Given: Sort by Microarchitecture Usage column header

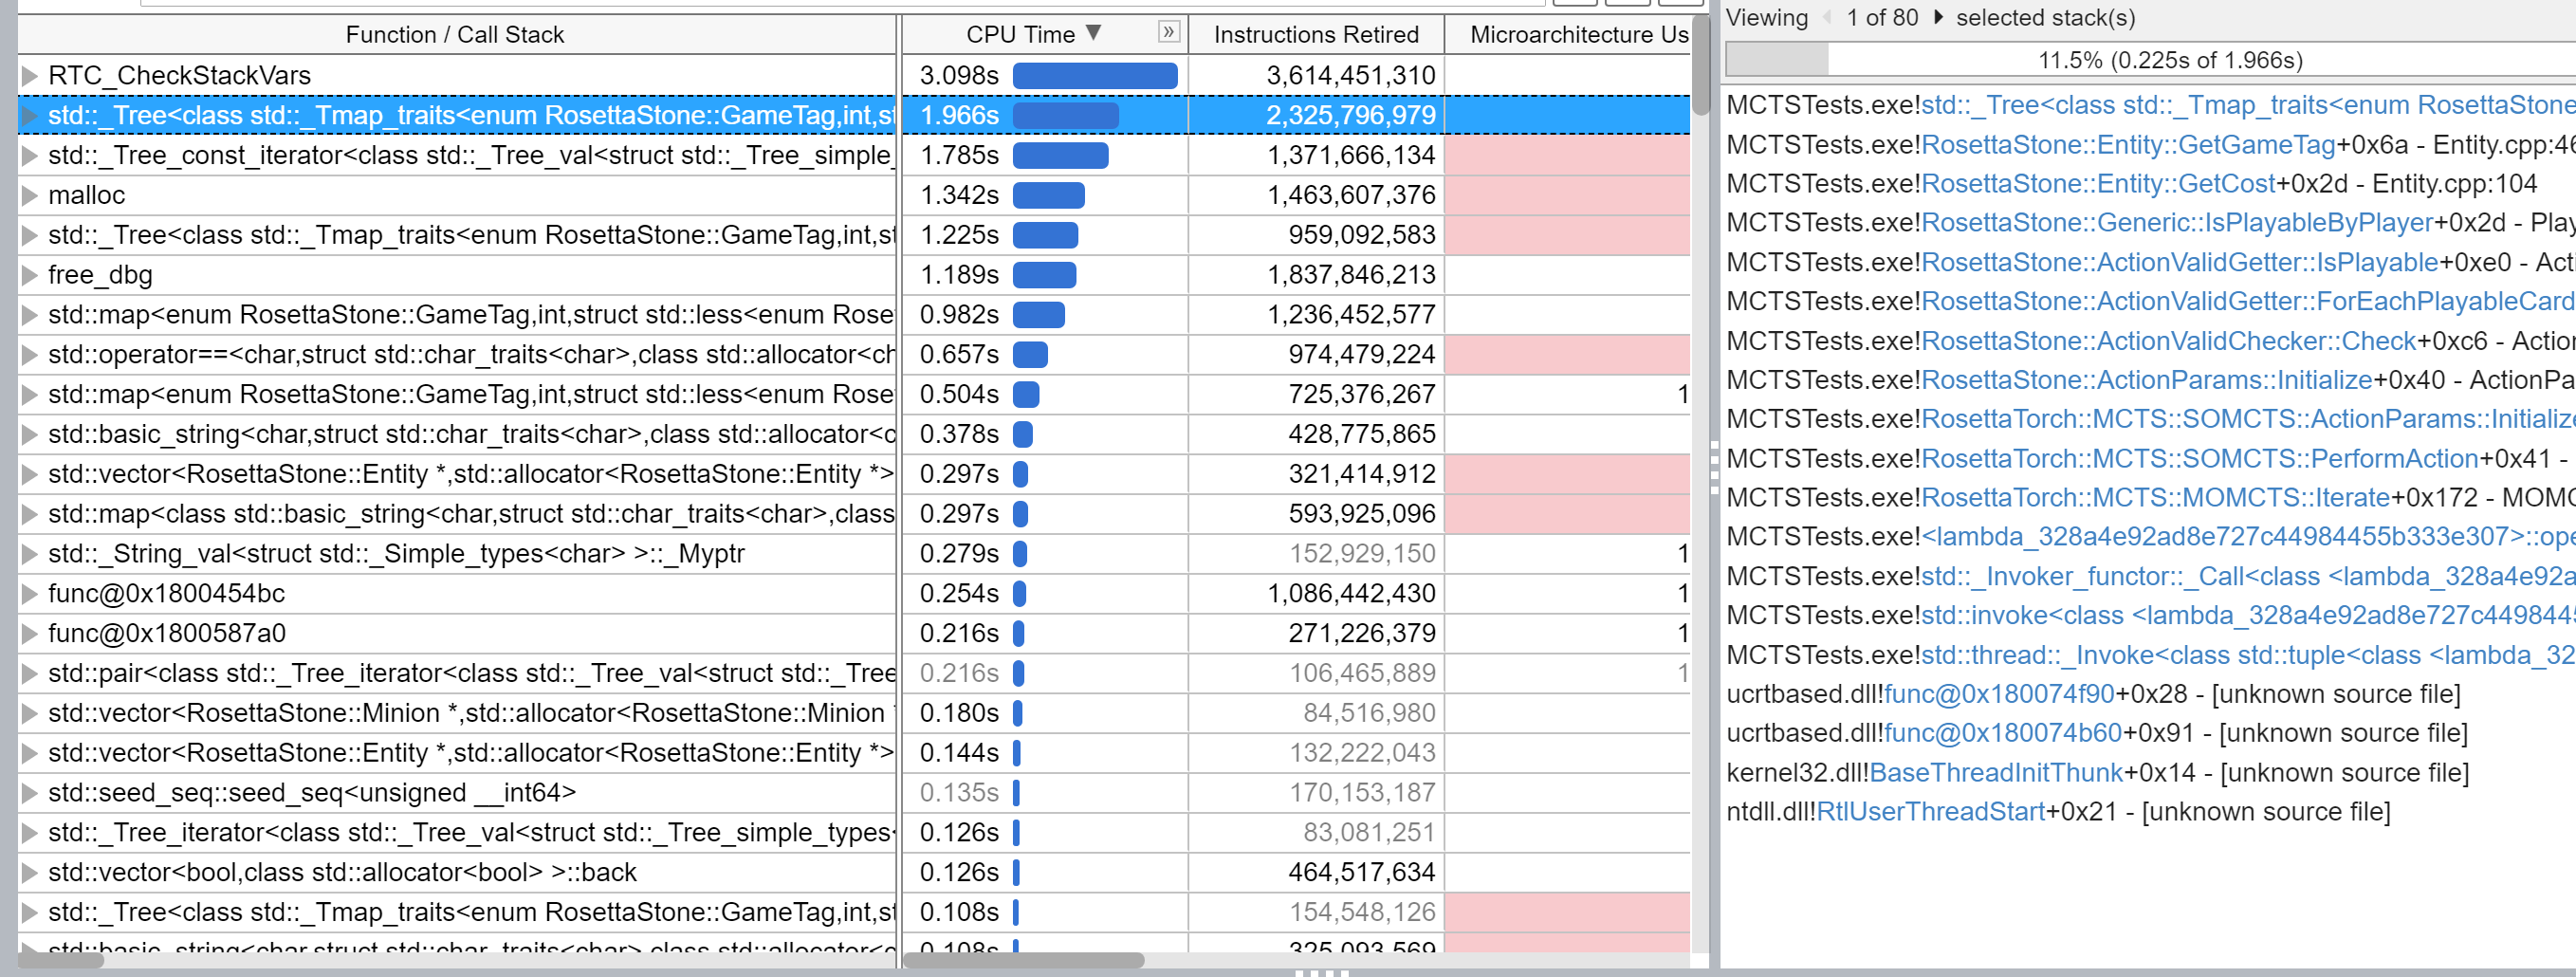Looking at the screenshot, I should pos(1569,34).
